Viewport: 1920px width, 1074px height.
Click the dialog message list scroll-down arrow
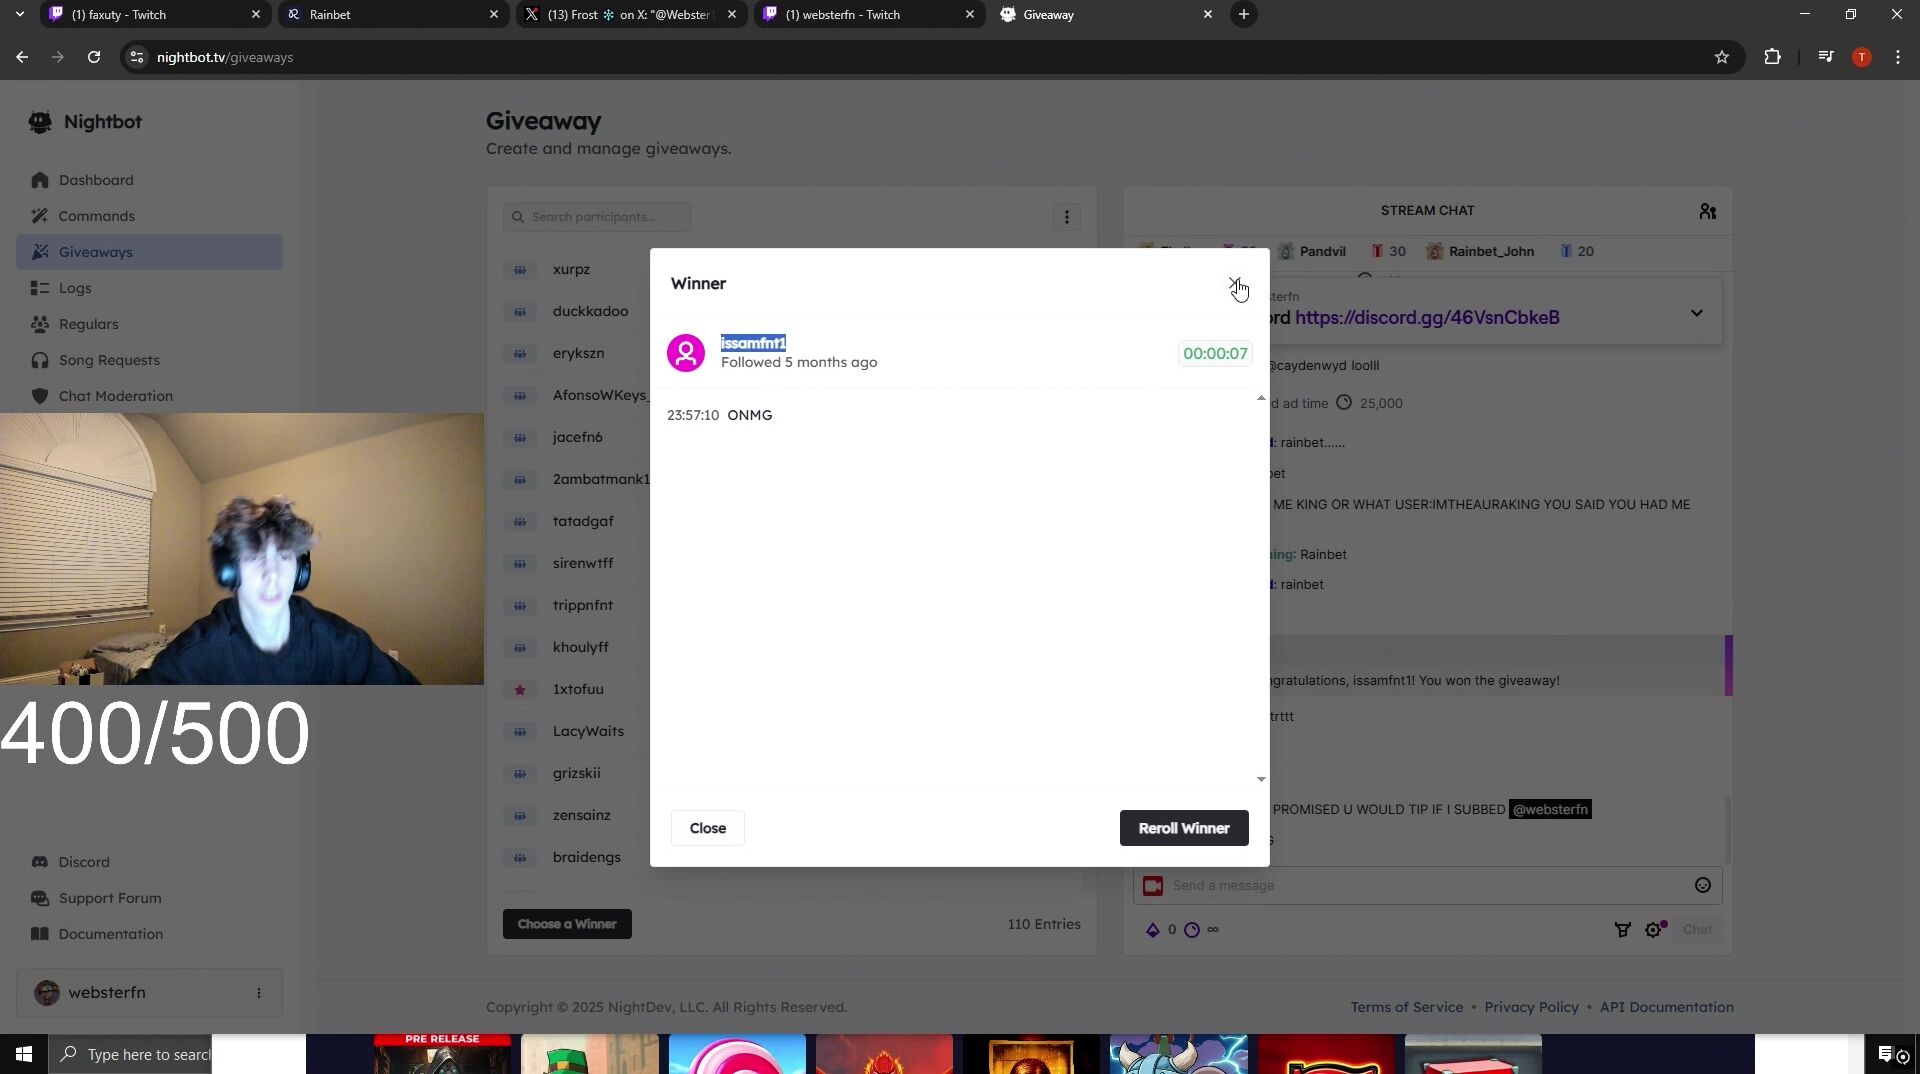coord(1261,779)
